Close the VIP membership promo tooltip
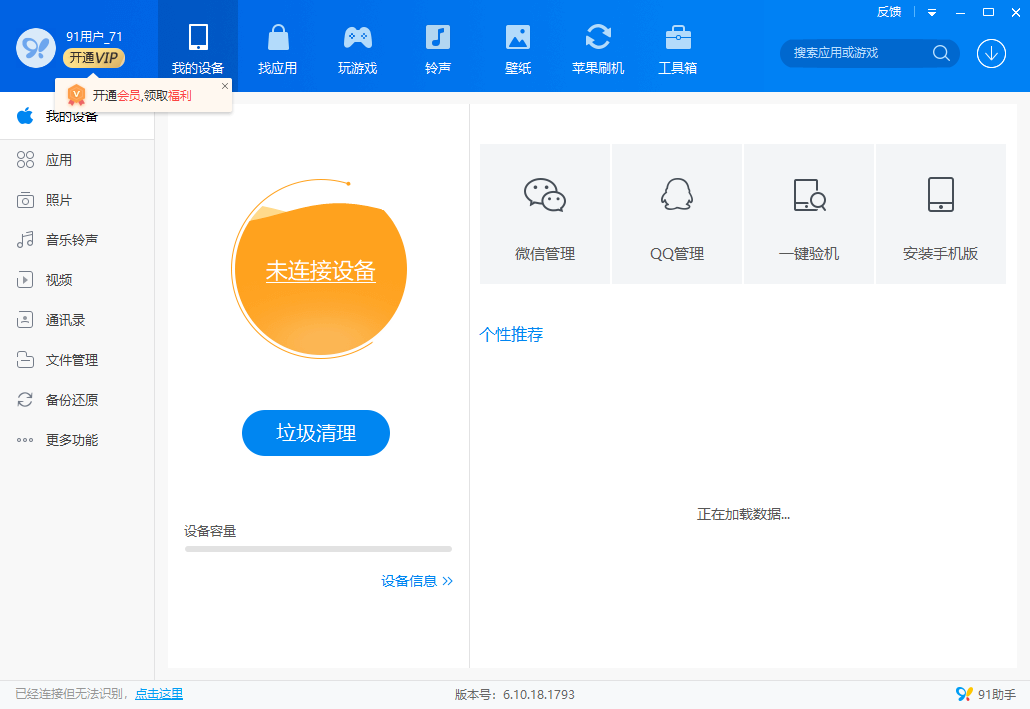The image size is (1030, 709). [x=224, y=87]
